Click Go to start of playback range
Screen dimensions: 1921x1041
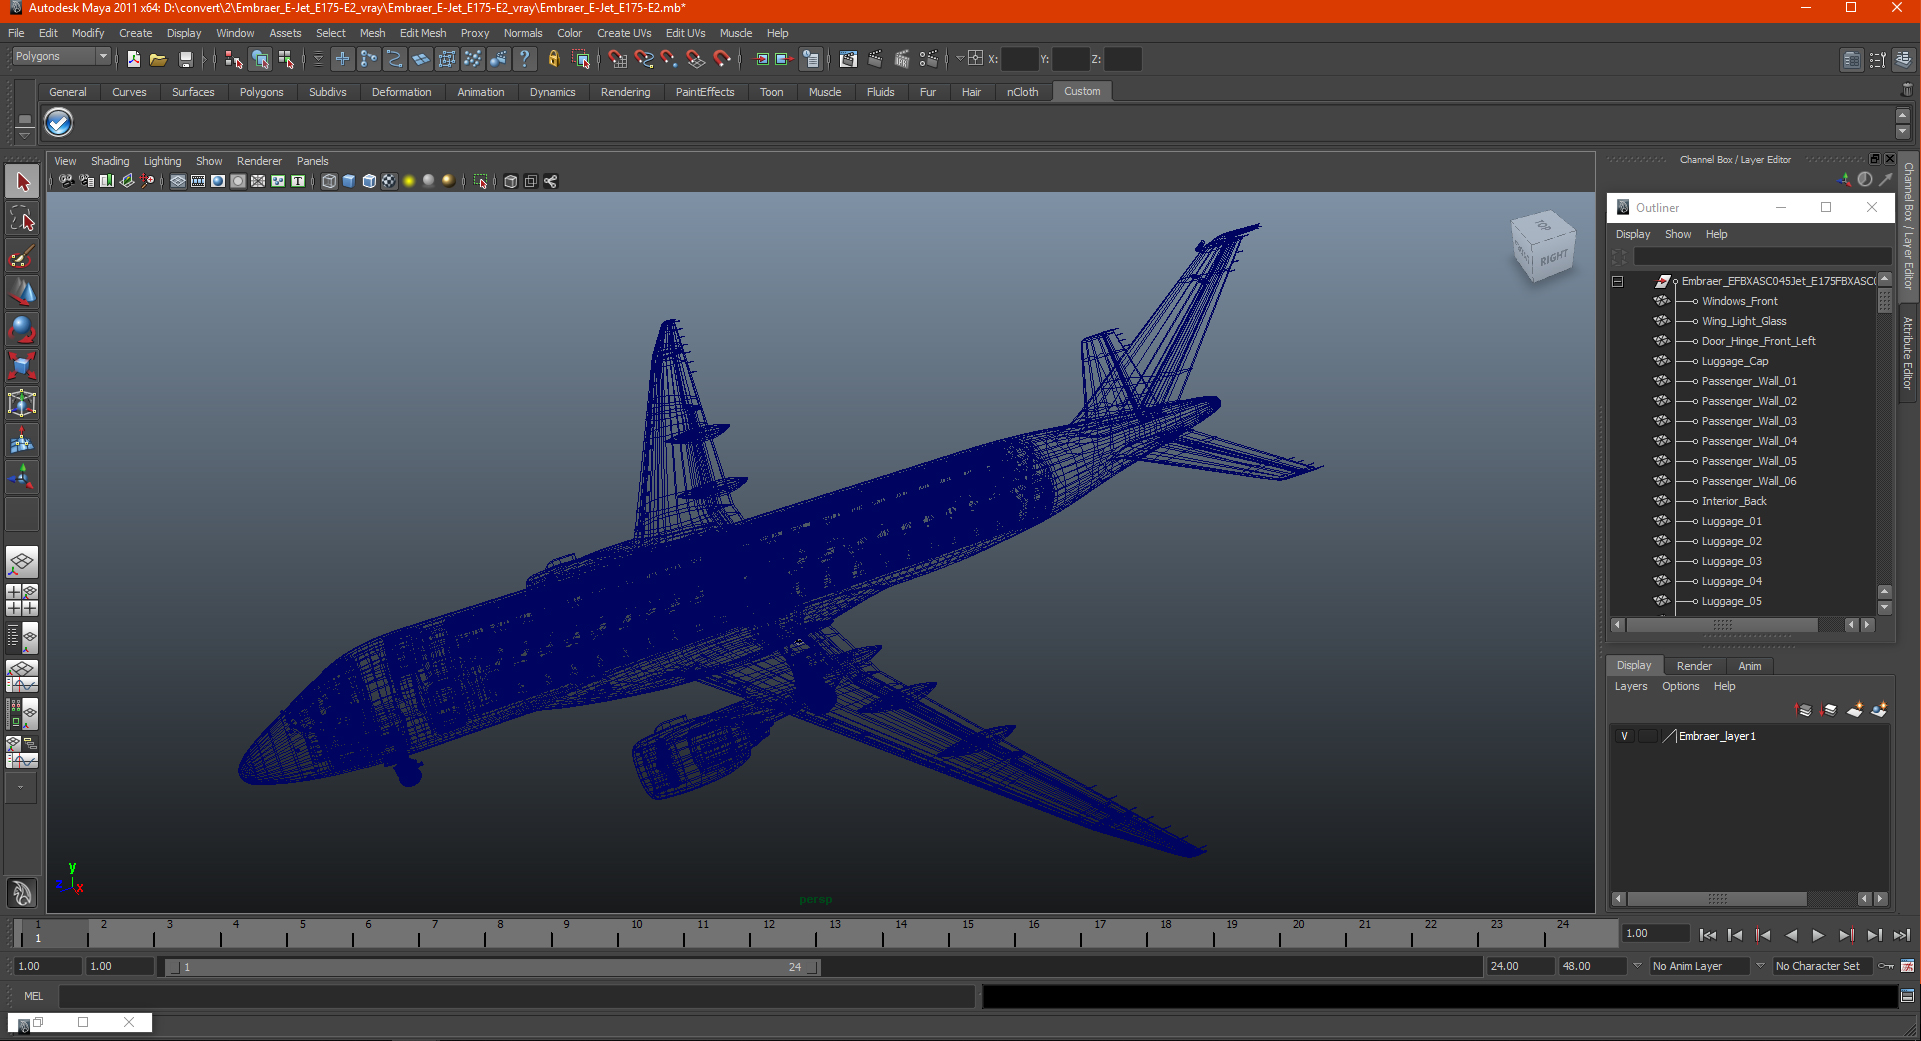click(1707, 935)
